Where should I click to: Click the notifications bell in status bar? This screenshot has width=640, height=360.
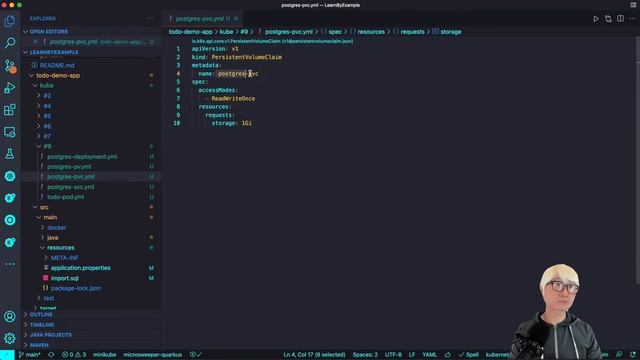tap(633, 355)
